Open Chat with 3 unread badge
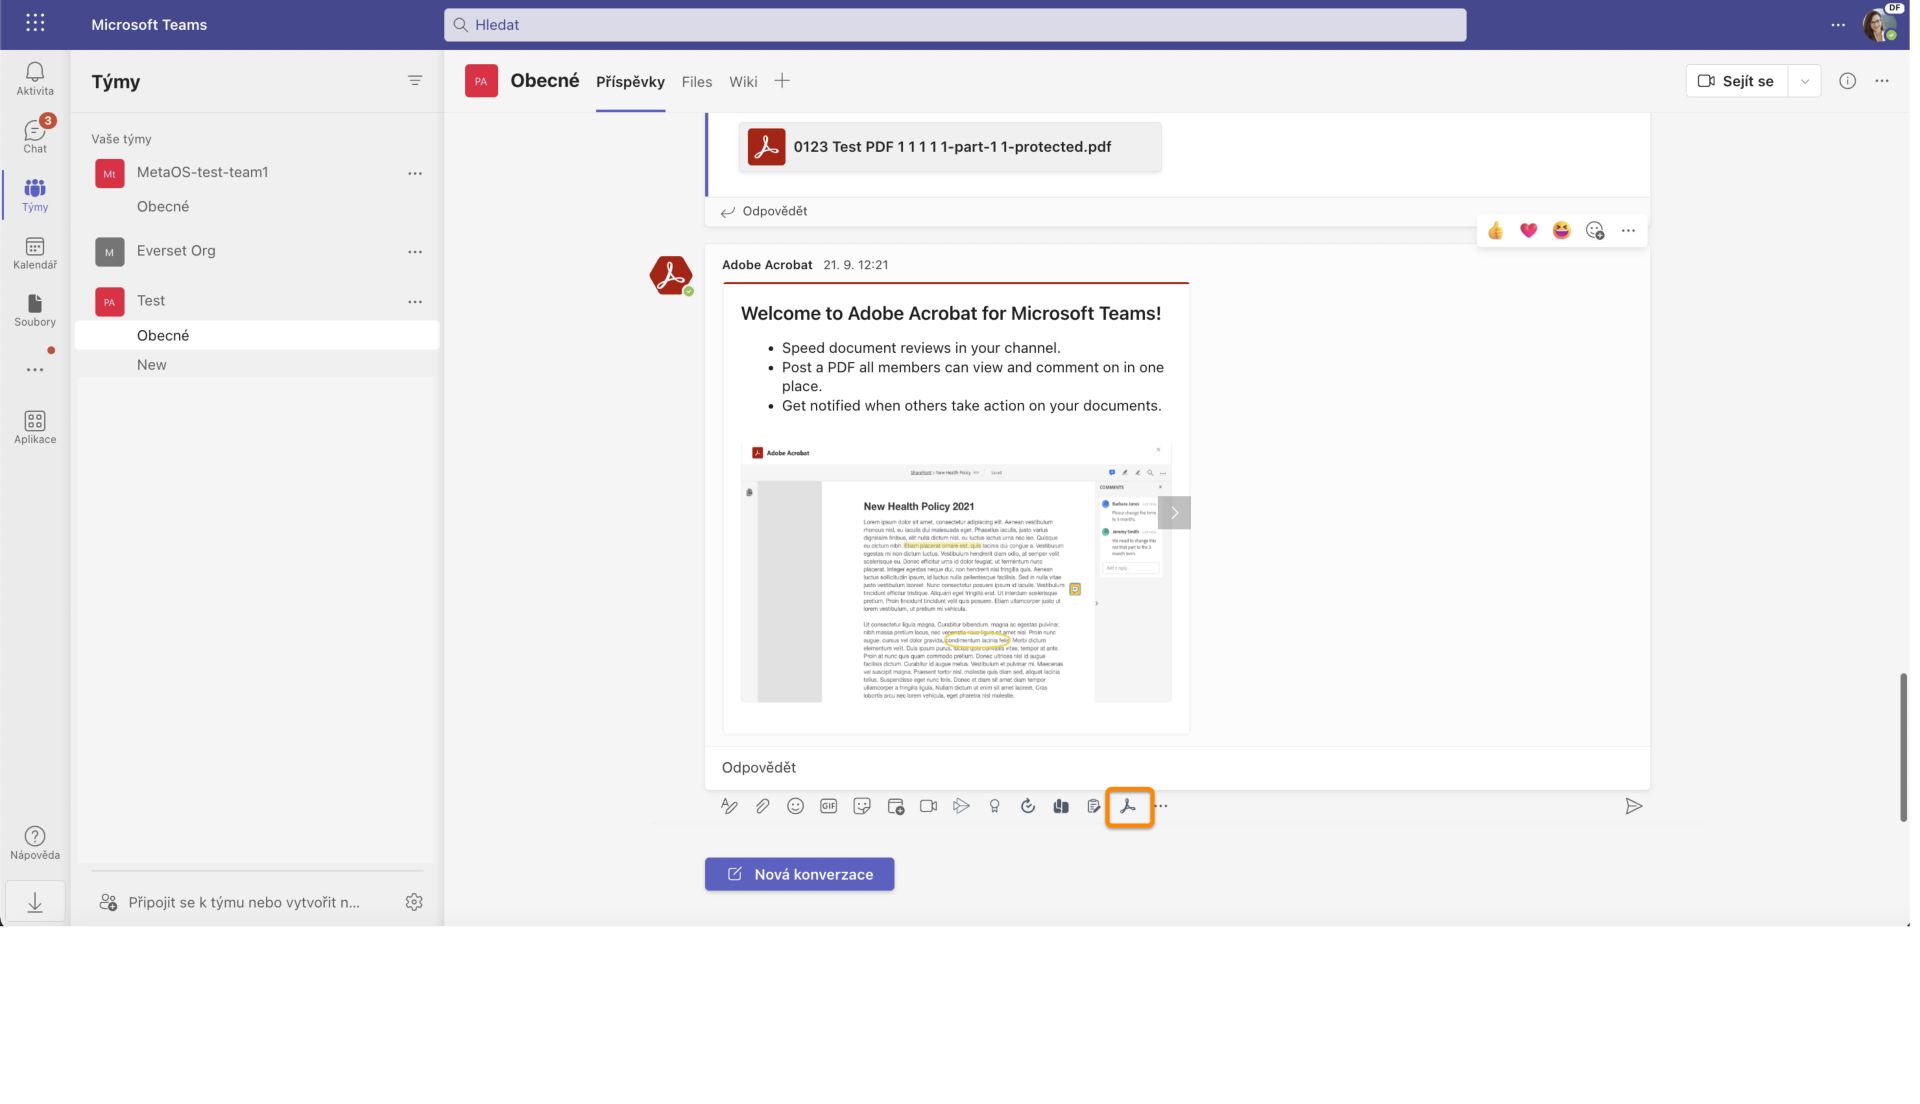The image size is (1920, 1104). click(x=35, y=136)
